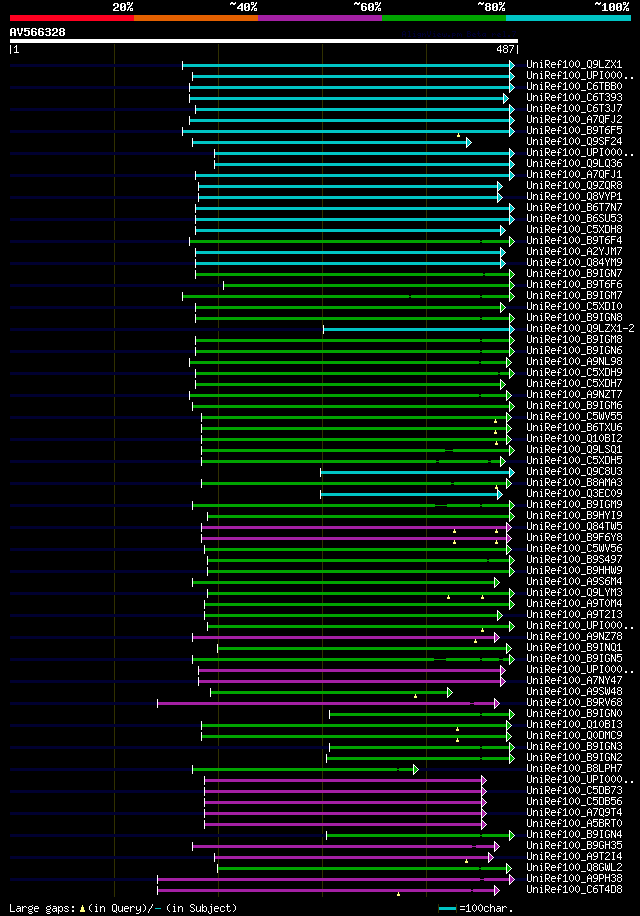The width and height of the screenshot is (640, 916).
Task: Open hit UniRef100_Q9LZX1-2
Action: [580, 328]
